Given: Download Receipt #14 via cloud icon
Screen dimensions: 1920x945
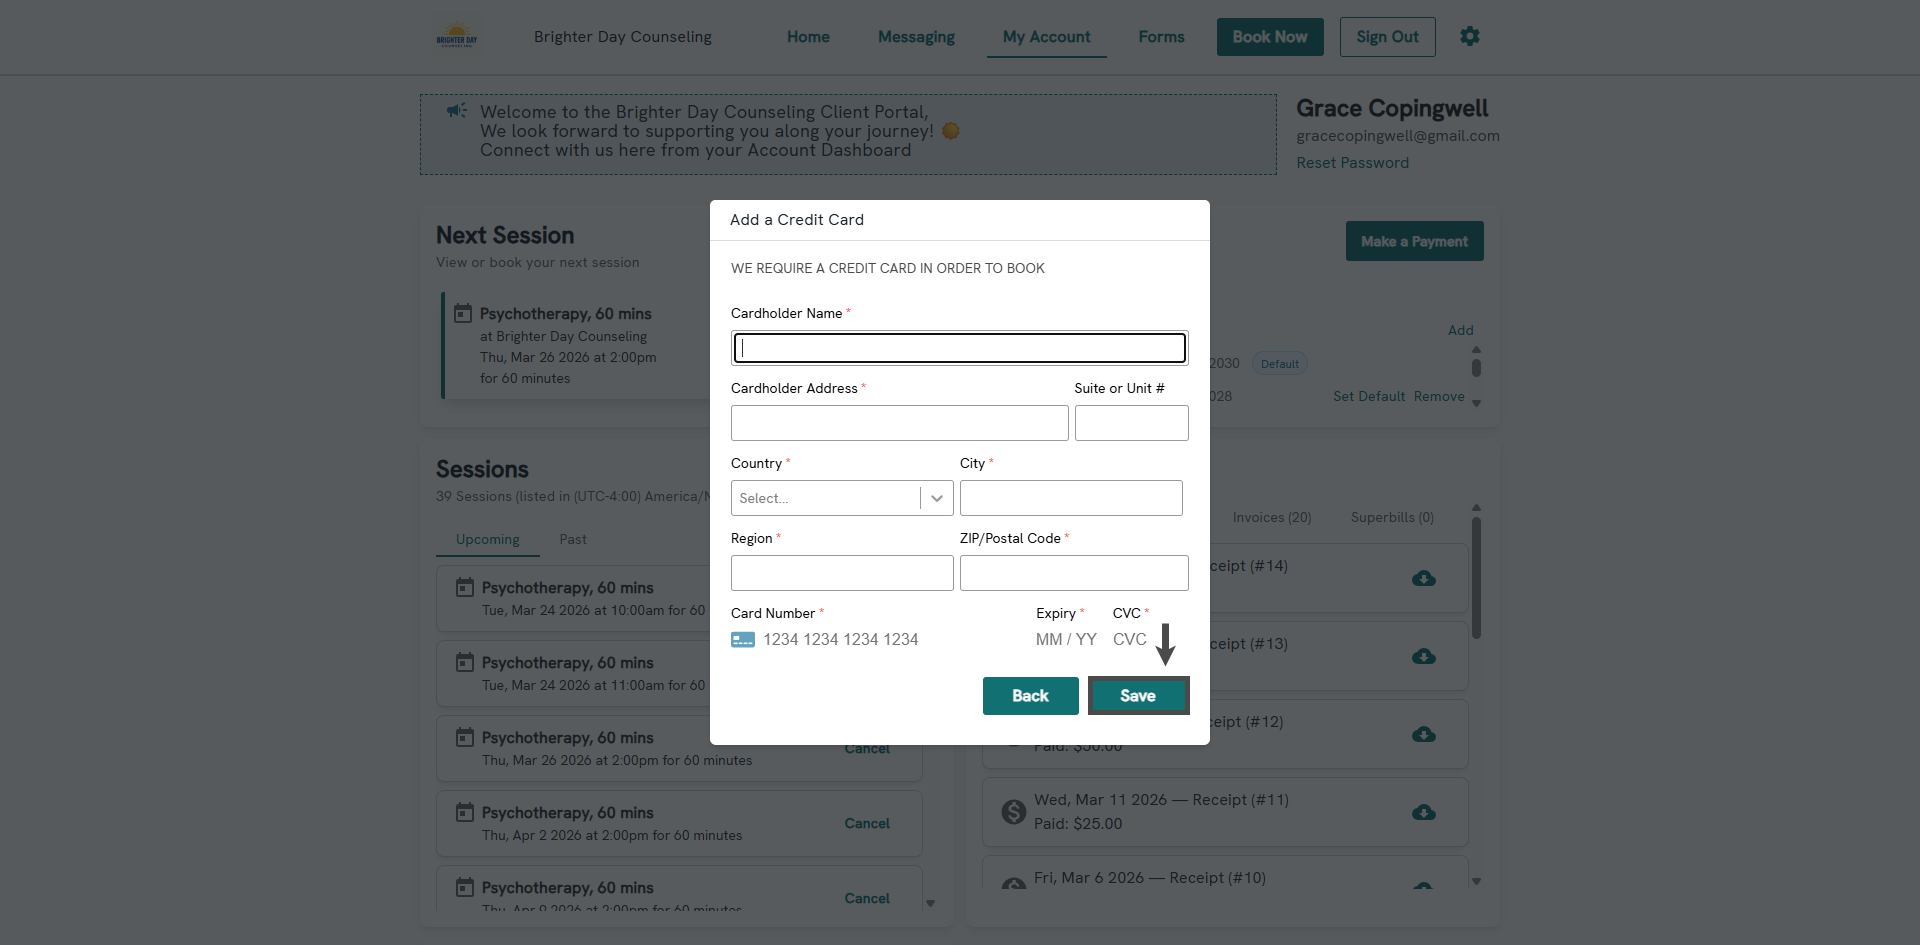Looking at the screenshot, I should tap(1423, 579).
